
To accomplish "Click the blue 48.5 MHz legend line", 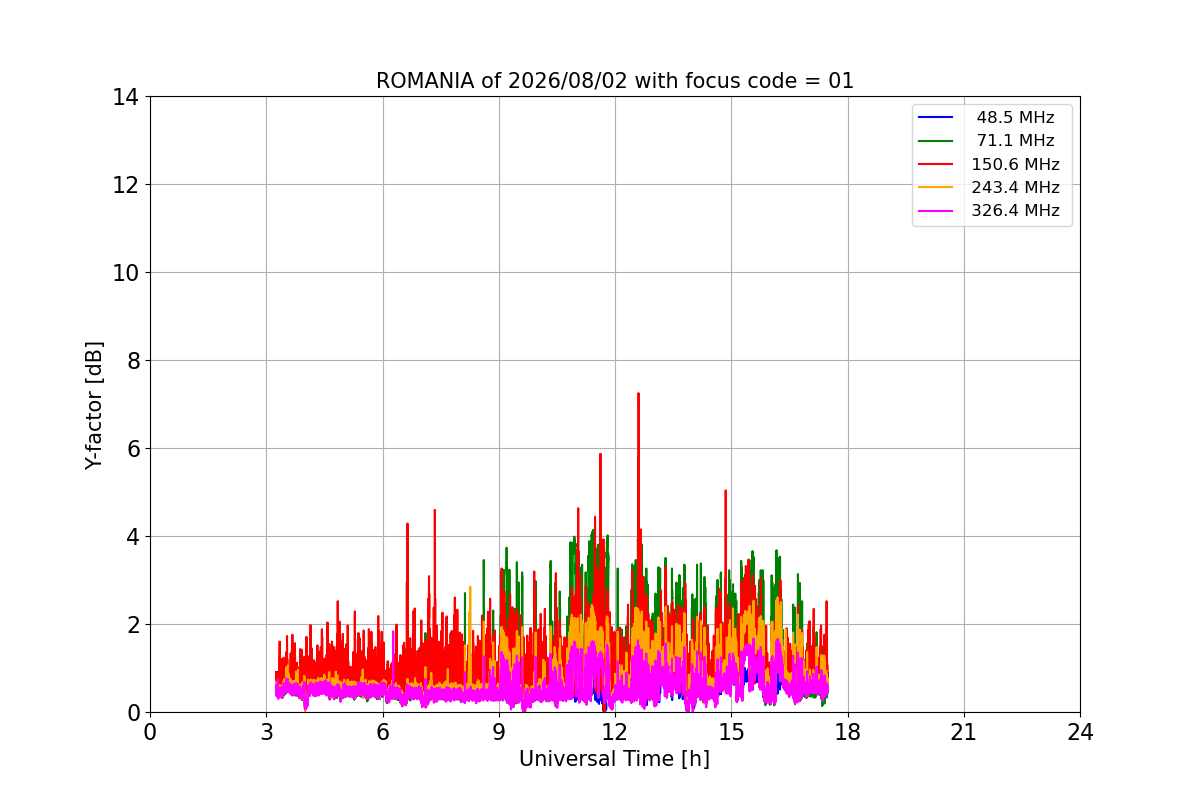I will pyautogui.click(x=936, y=118).
